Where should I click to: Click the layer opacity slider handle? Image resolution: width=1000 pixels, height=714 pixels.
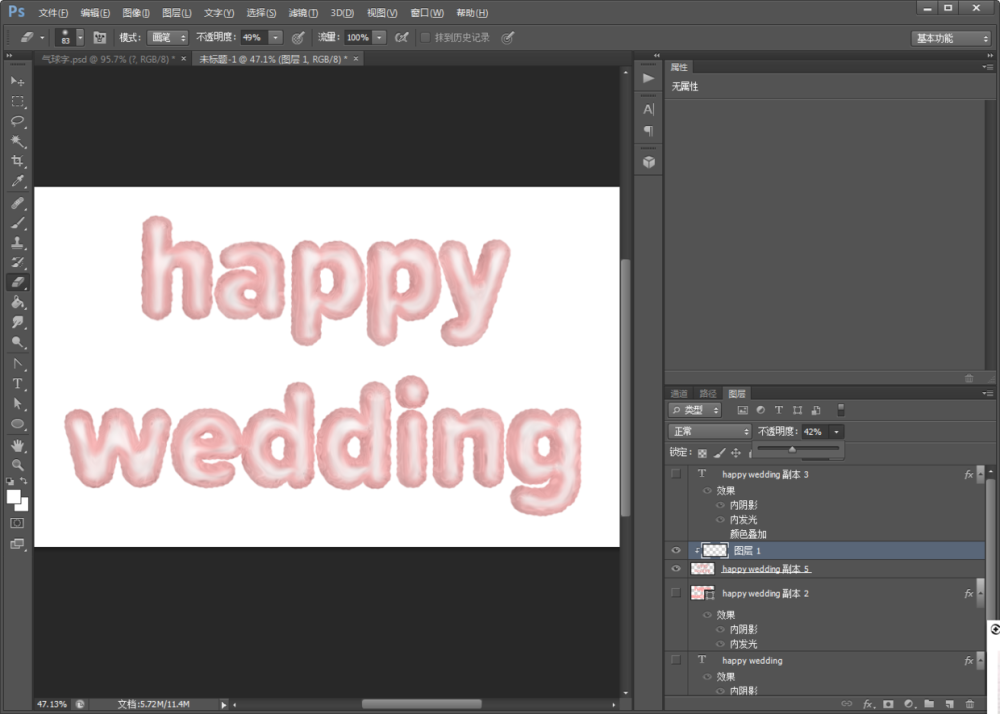tap(792, 449)
